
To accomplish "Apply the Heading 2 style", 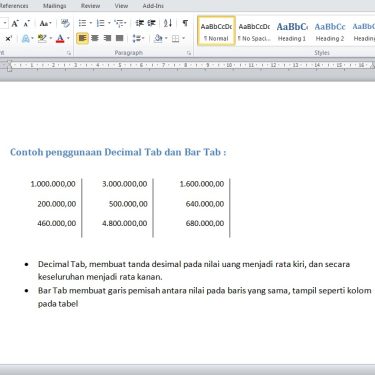I will [330, 31].
